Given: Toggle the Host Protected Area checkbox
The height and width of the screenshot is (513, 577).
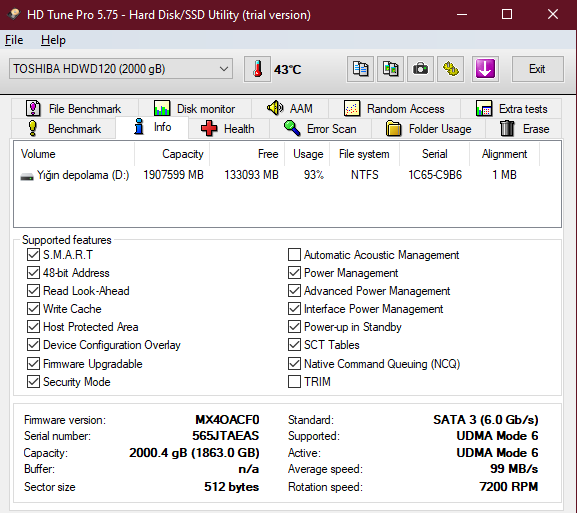Looking at the screenshot, I should pyautogui.click(x=33, y=327).
